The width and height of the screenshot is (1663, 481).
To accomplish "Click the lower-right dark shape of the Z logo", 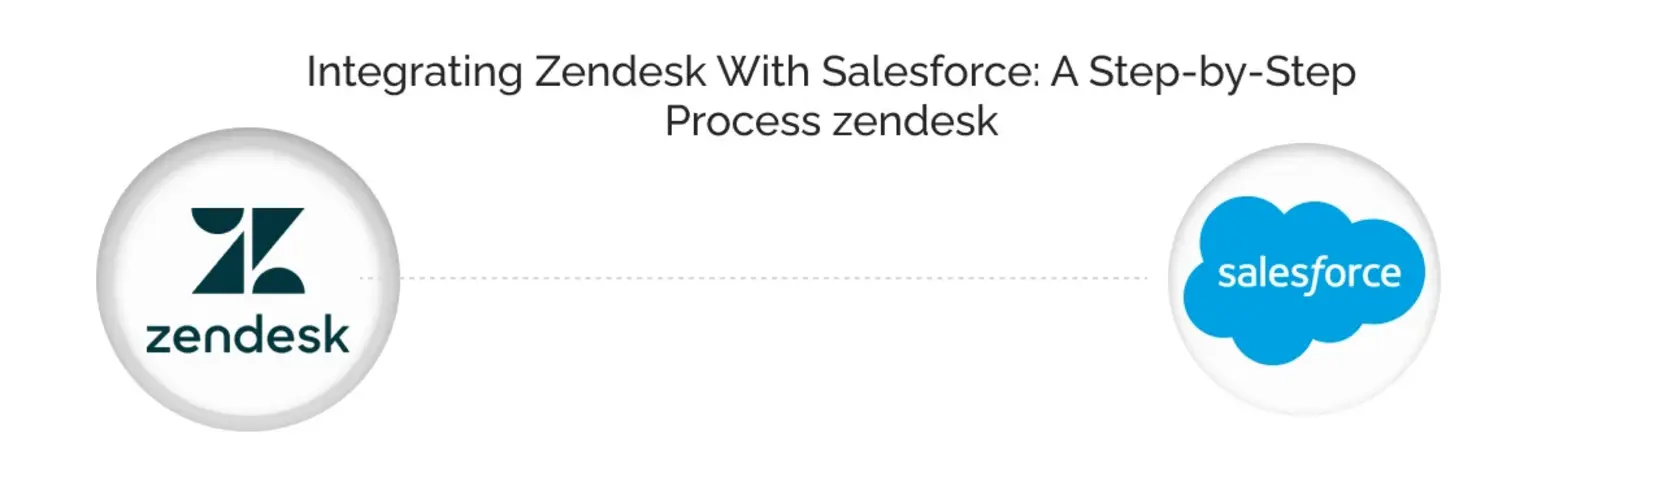I will [280, 280].
